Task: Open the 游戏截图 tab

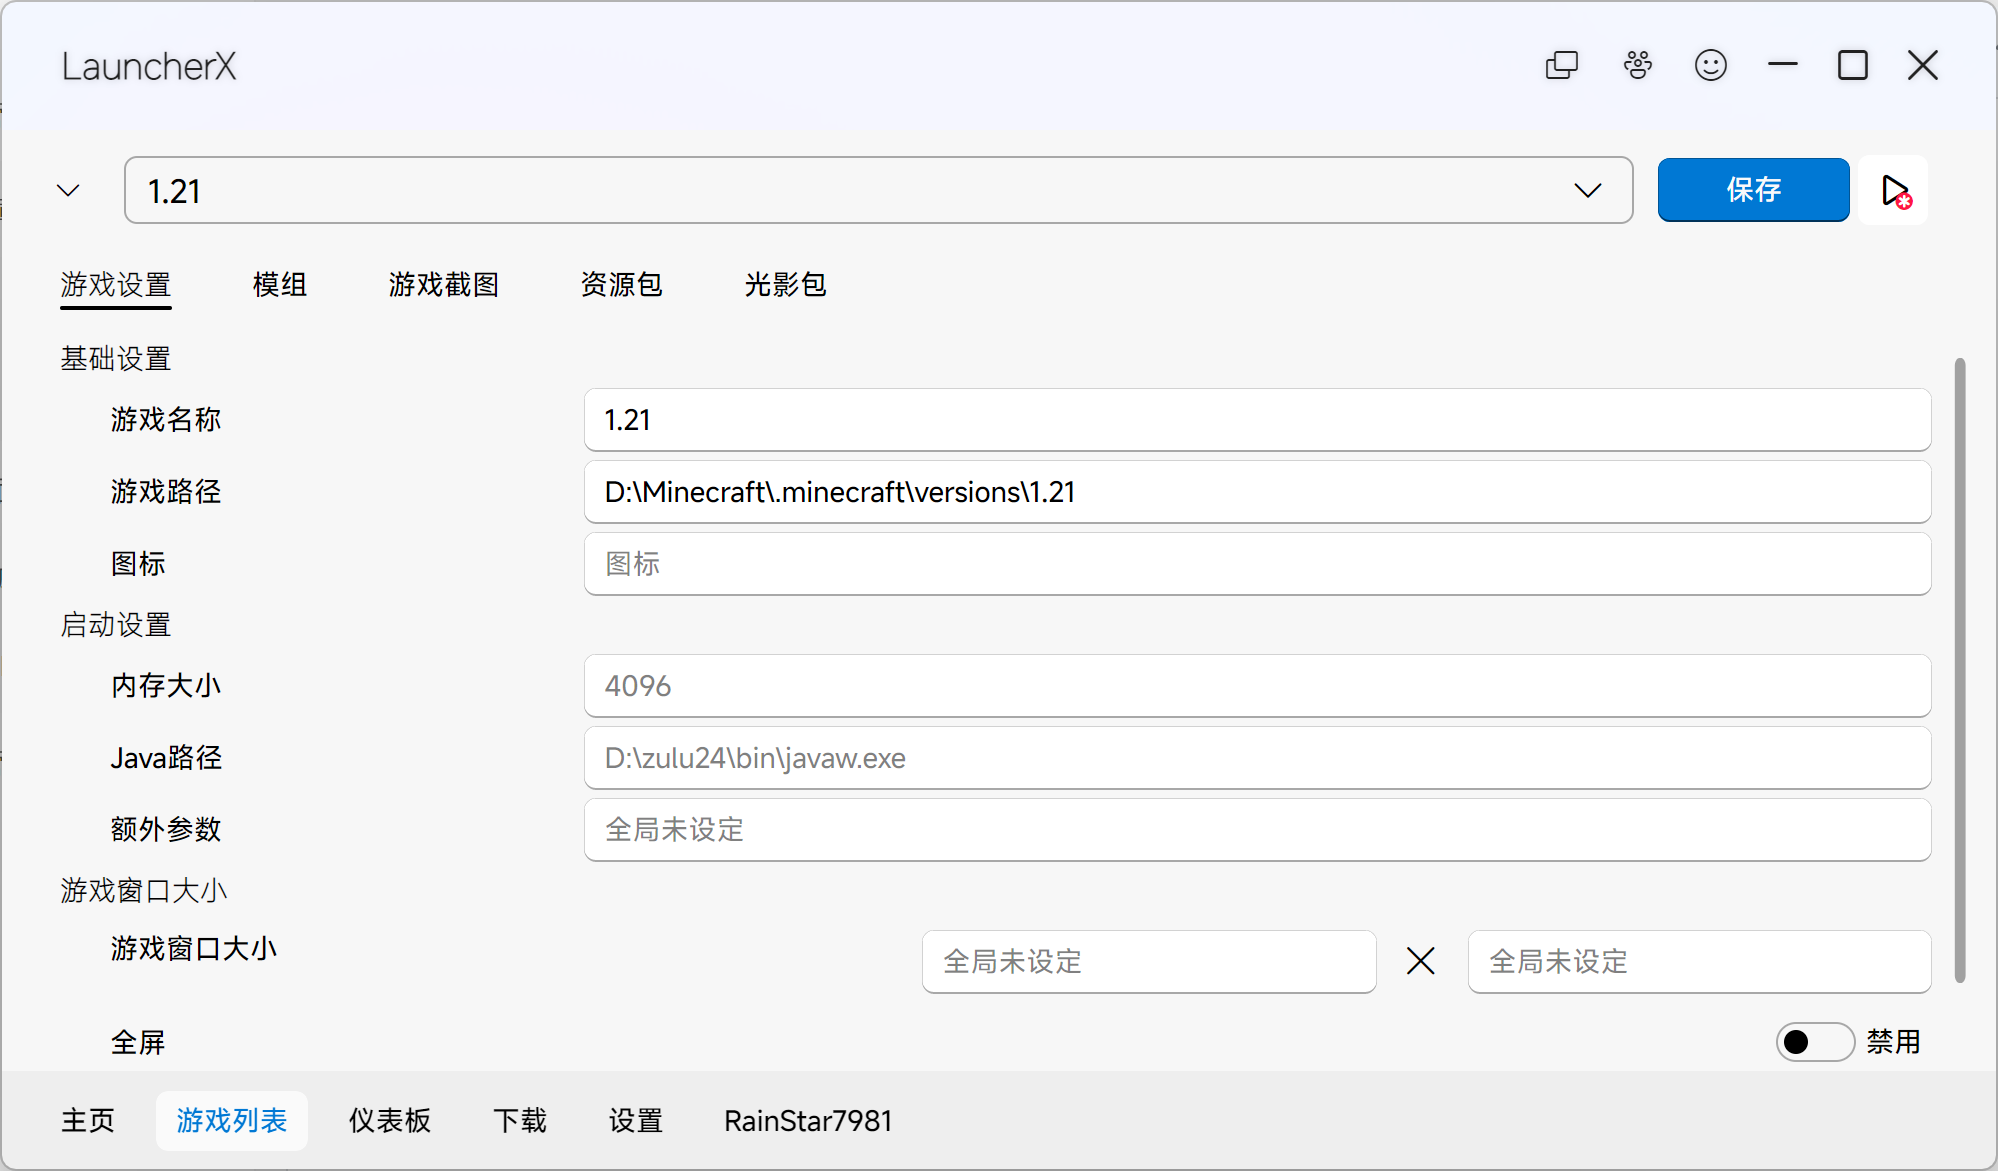Action: click(x=443, y=285)
